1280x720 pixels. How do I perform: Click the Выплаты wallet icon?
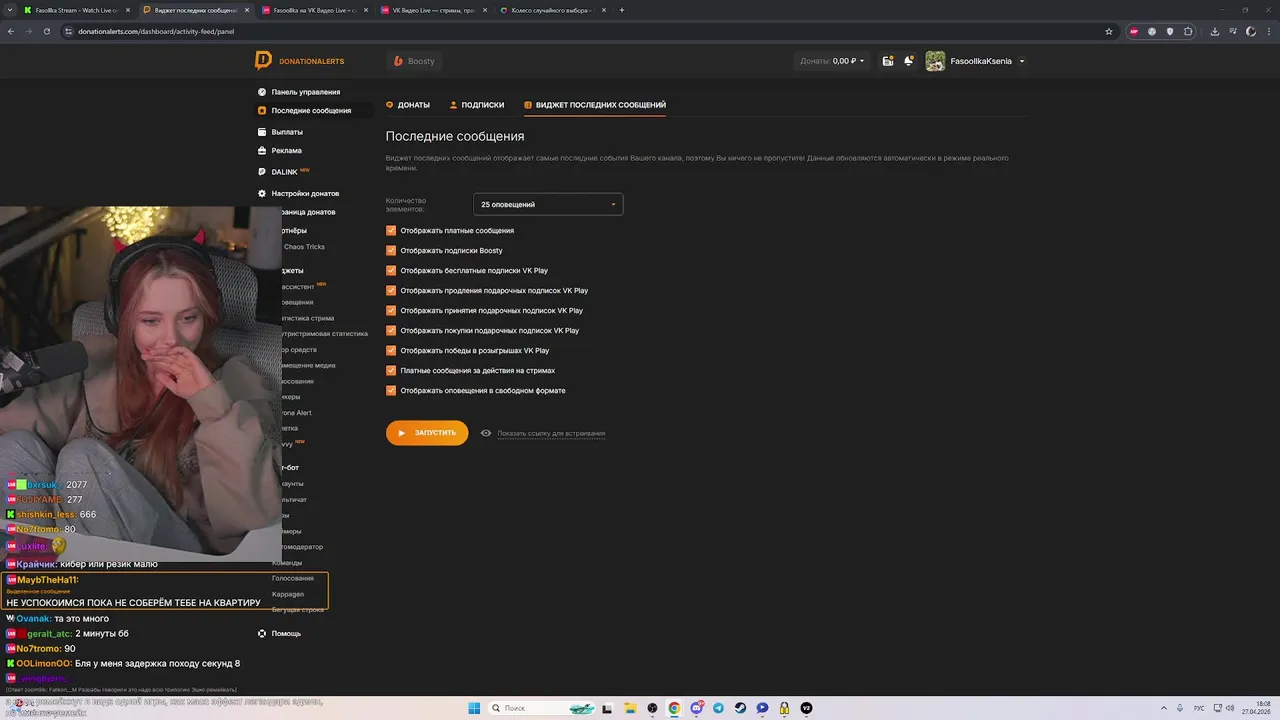tap(262, 132)
